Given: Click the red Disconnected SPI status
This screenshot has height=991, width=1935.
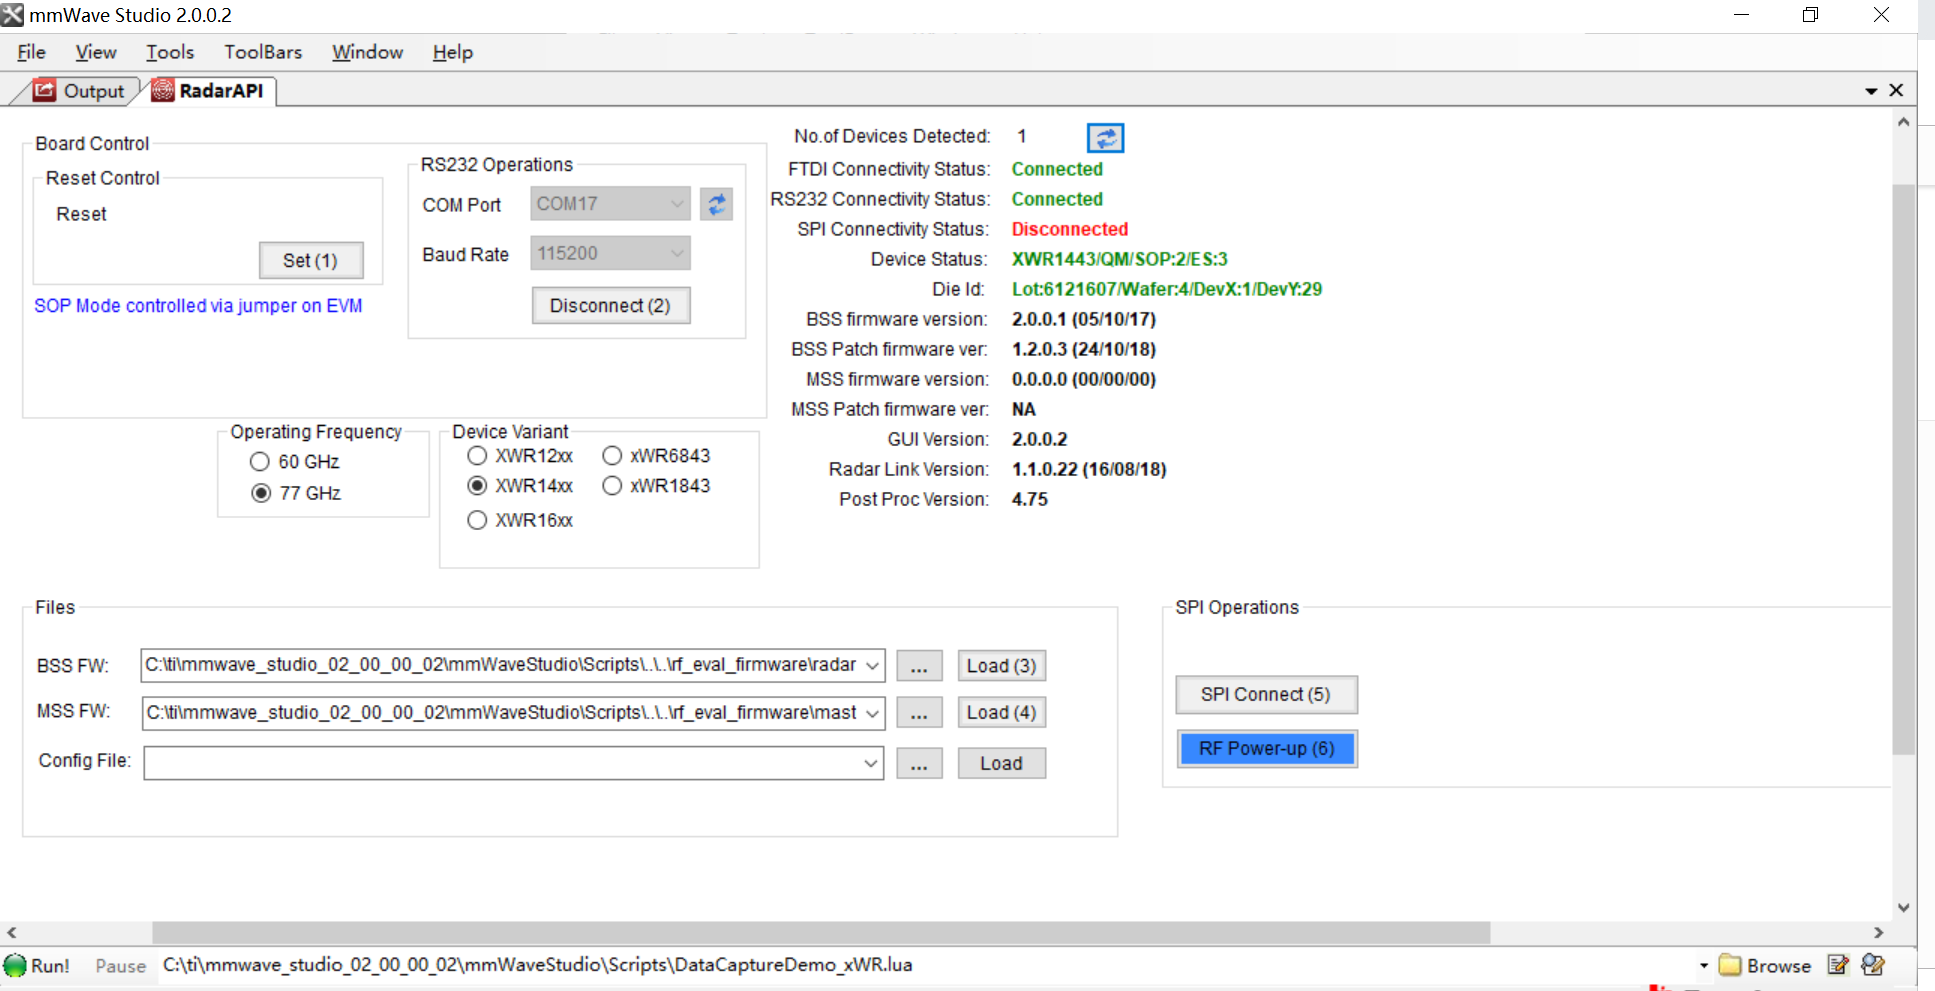Looking at the screenshot, I should point(1069,229).
